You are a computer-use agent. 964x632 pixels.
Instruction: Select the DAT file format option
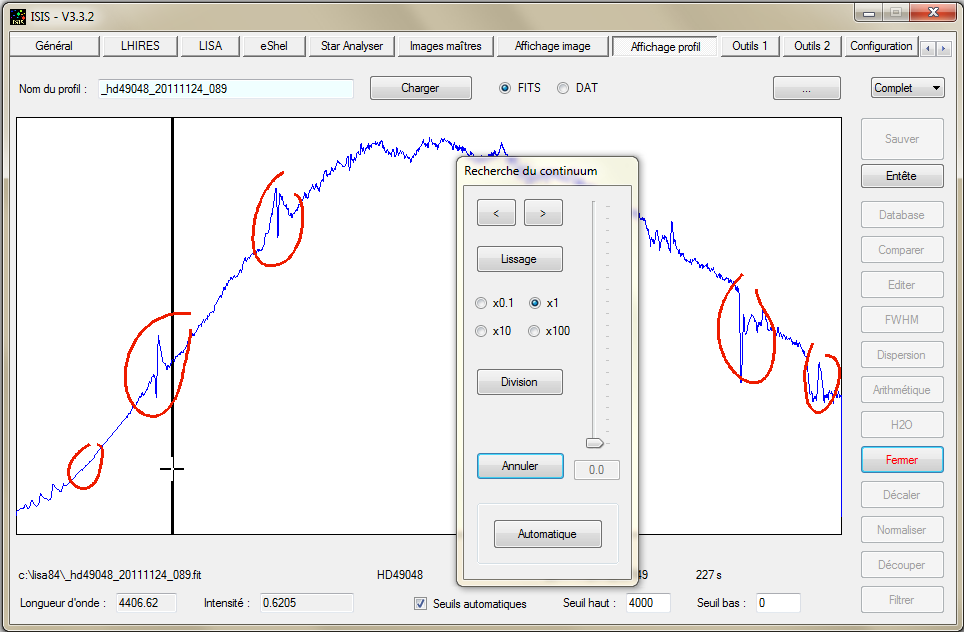tap(563, 88)
